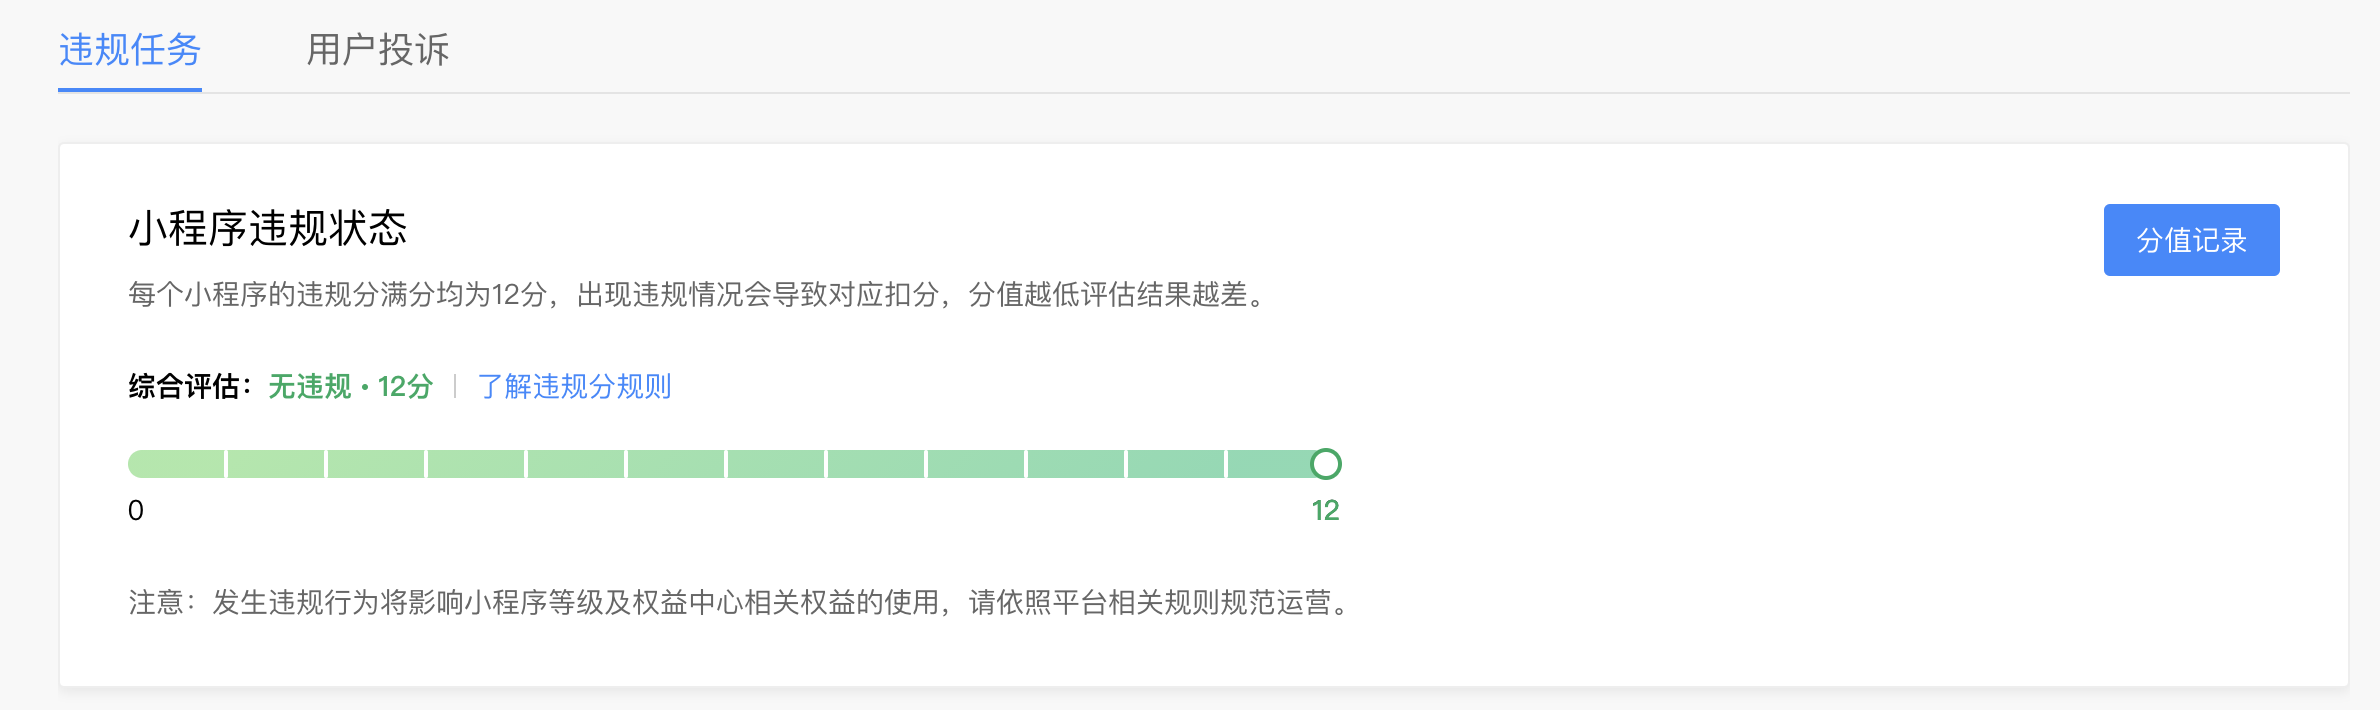Switch to the 违规任务 tab
The height and width of the screenshot is (710, 2380).
point(130,50)
